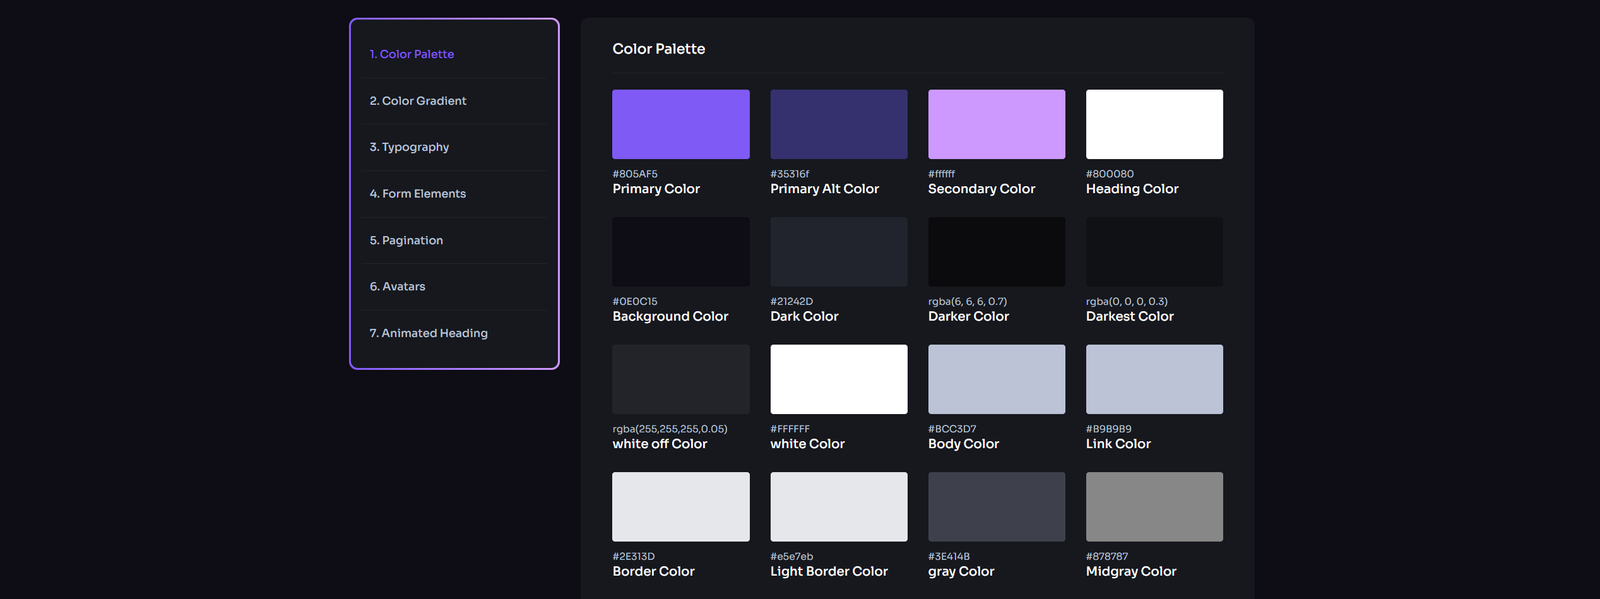Click the Primary Color purple swatch
This screenshot has height=599, width=1600.
[x=680, y=124]
